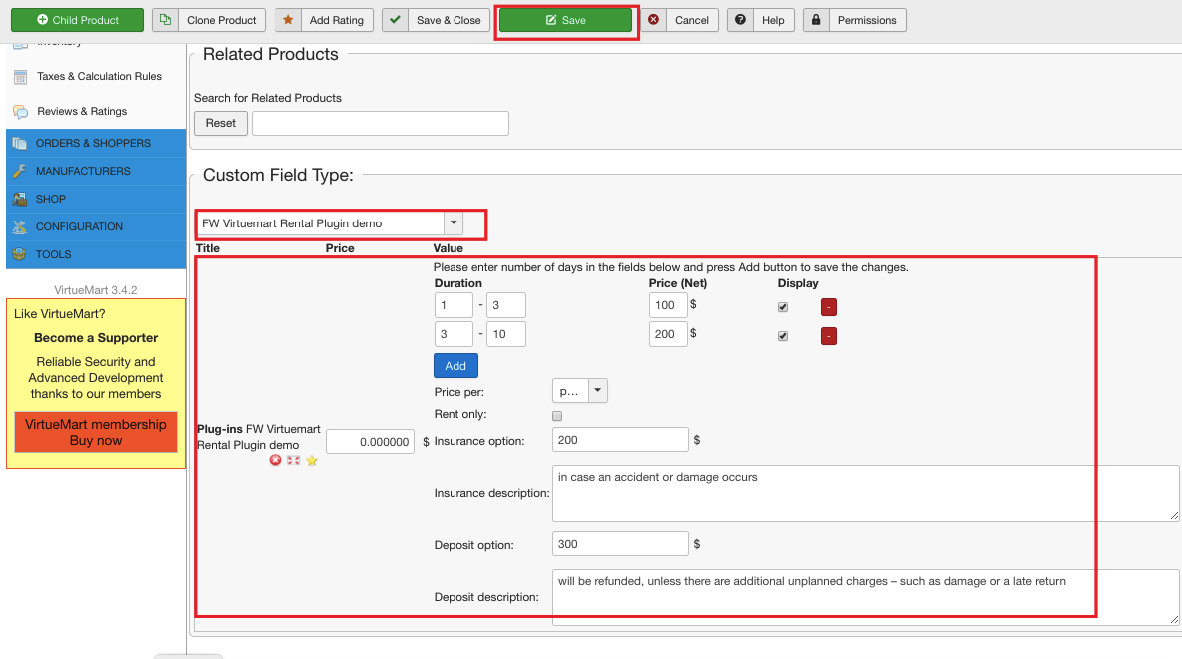
Task: Remove the 1-3 duration price row
Action: click(x=828, y=306)
